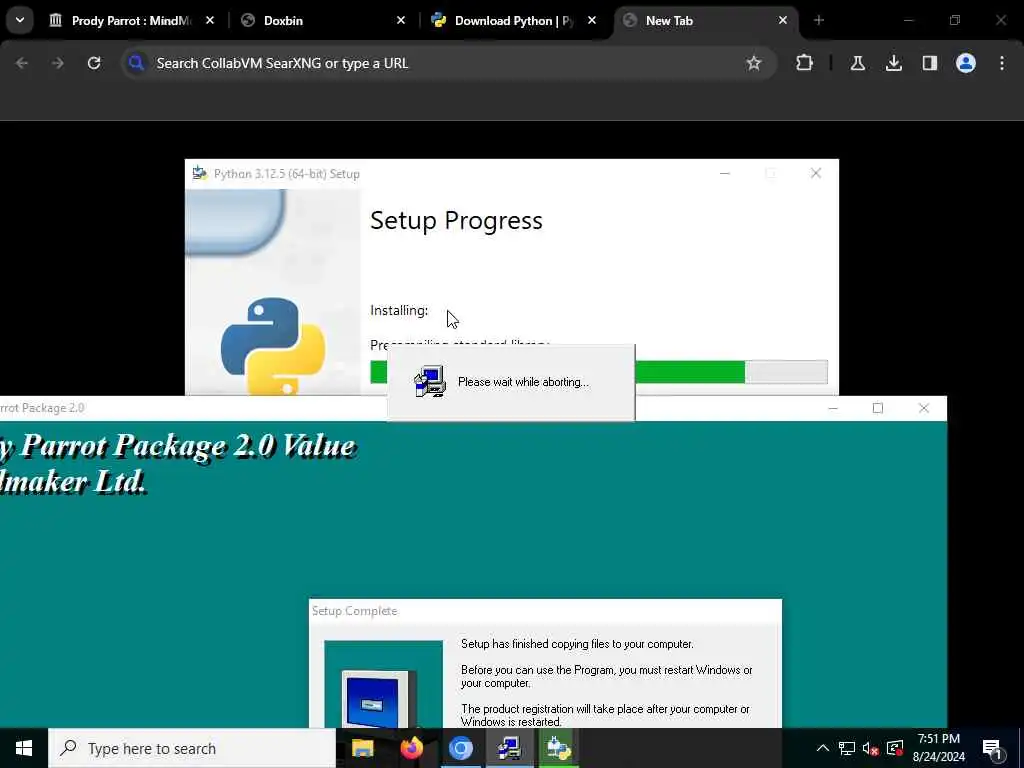This screenshot has width=1024, height=768.
Task: Close the New Tab tab
Action: coord(782,21)
